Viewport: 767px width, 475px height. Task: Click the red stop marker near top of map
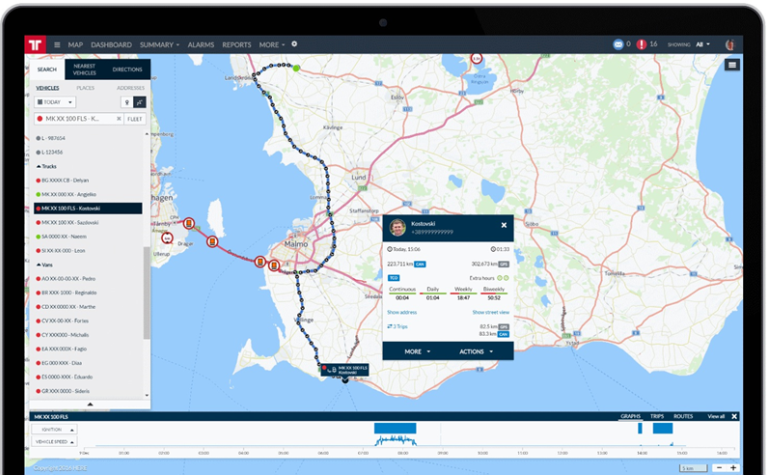pyautogui.click(x=476, y=58)
